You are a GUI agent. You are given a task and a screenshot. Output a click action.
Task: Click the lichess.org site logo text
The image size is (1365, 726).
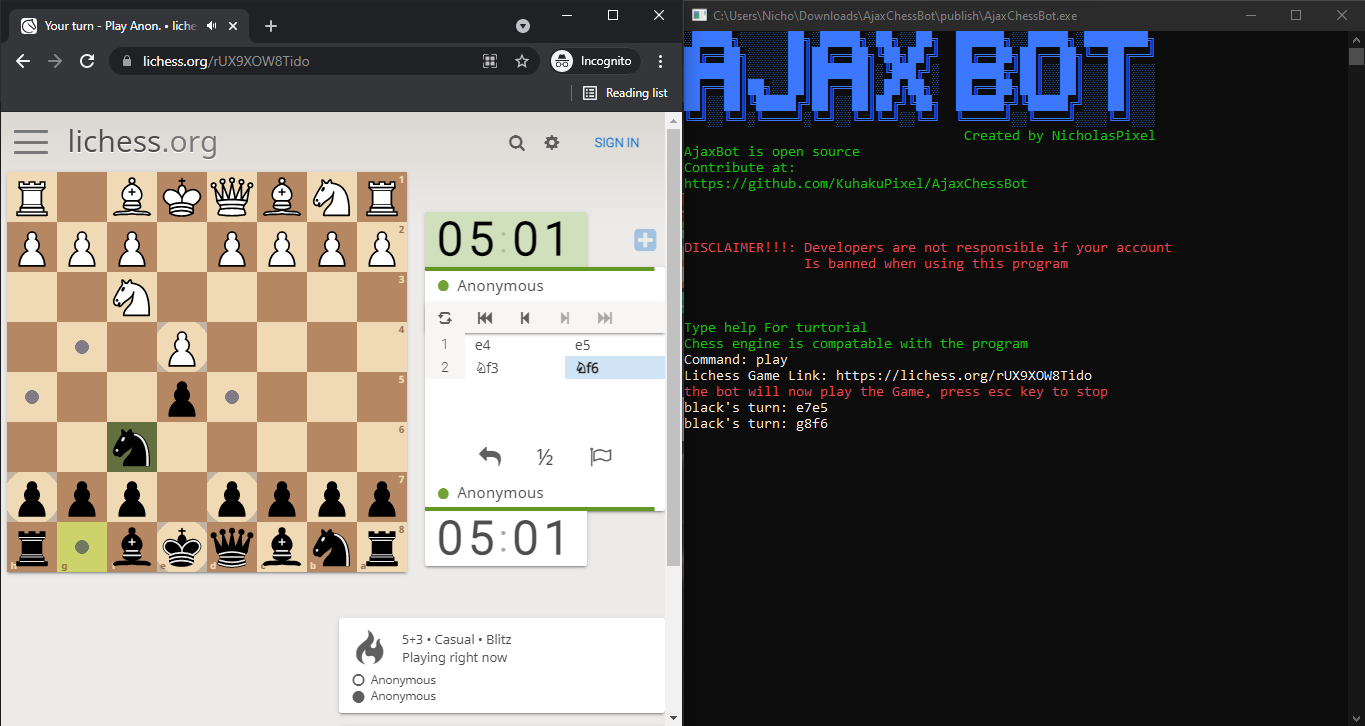(x=142, y=142)
